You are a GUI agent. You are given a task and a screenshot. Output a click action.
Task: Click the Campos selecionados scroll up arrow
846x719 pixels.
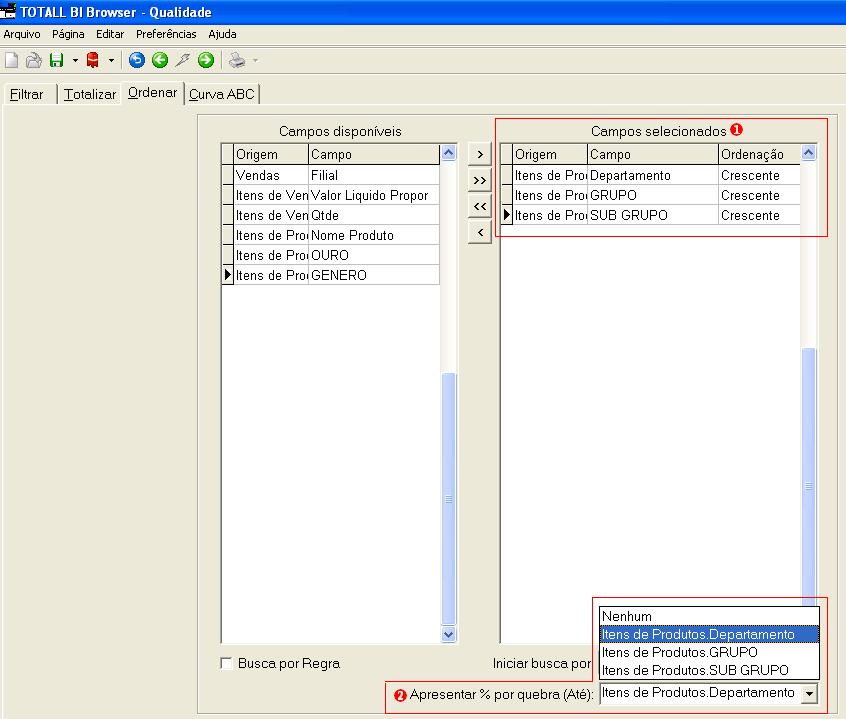pyautogui.click(x=808, y=153)
